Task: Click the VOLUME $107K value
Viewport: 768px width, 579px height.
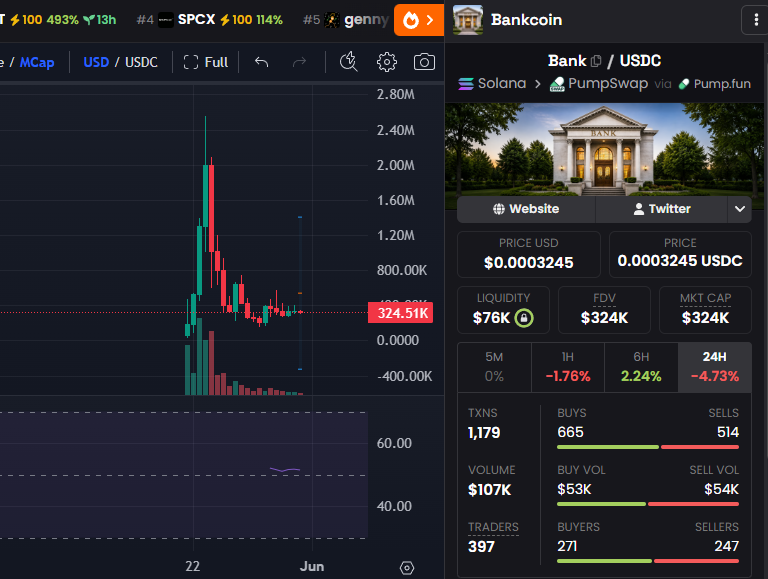Action: [x=489, y=489]
